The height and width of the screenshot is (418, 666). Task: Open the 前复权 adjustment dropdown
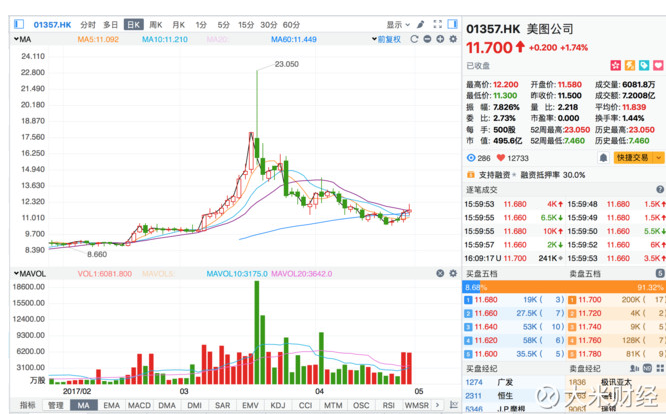pos(387,39)
